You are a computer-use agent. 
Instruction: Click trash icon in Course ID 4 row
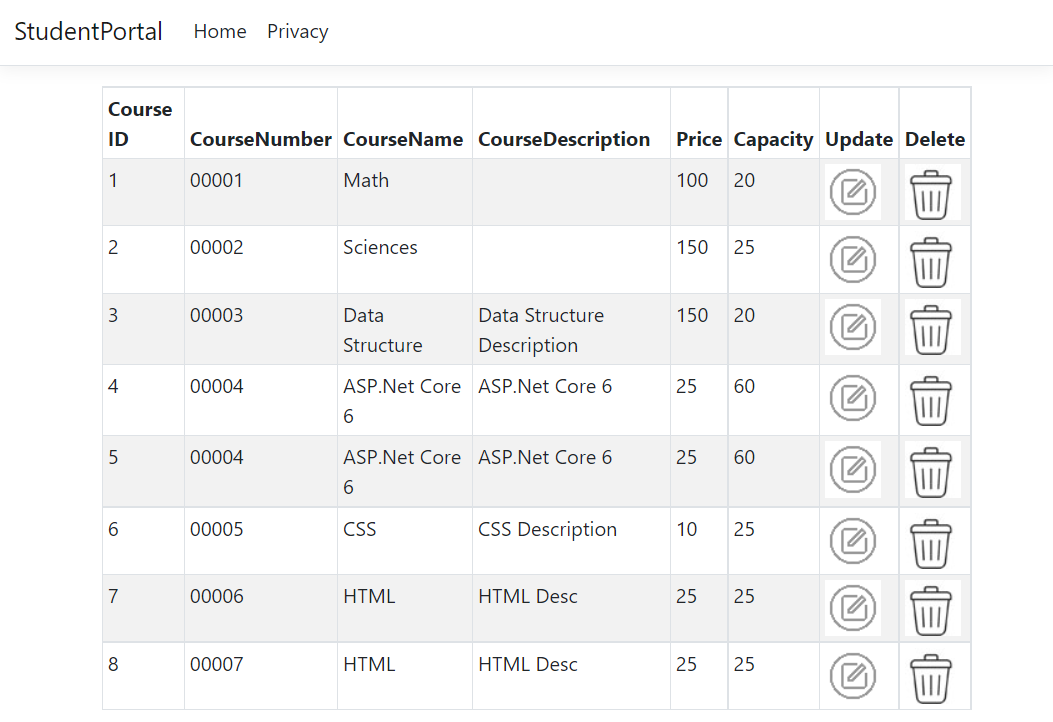point(931,401)
